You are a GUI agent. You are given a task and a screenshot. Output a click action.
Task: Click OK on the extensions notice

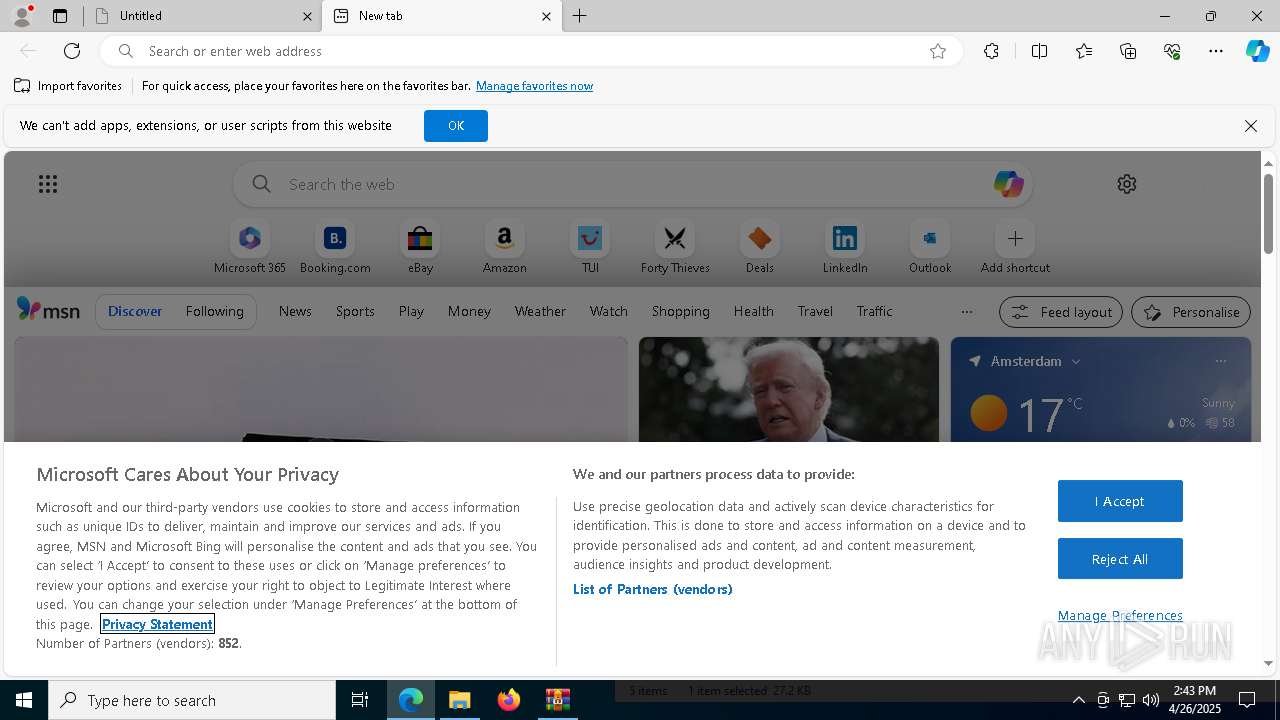(456, 126)
